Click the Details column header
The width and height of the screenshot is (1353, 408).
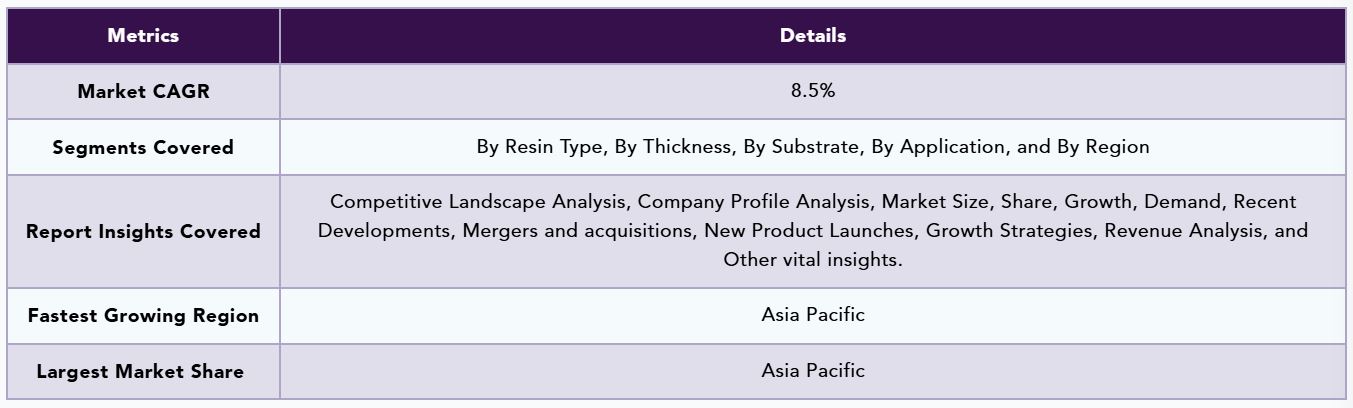[x=813, y=35]
